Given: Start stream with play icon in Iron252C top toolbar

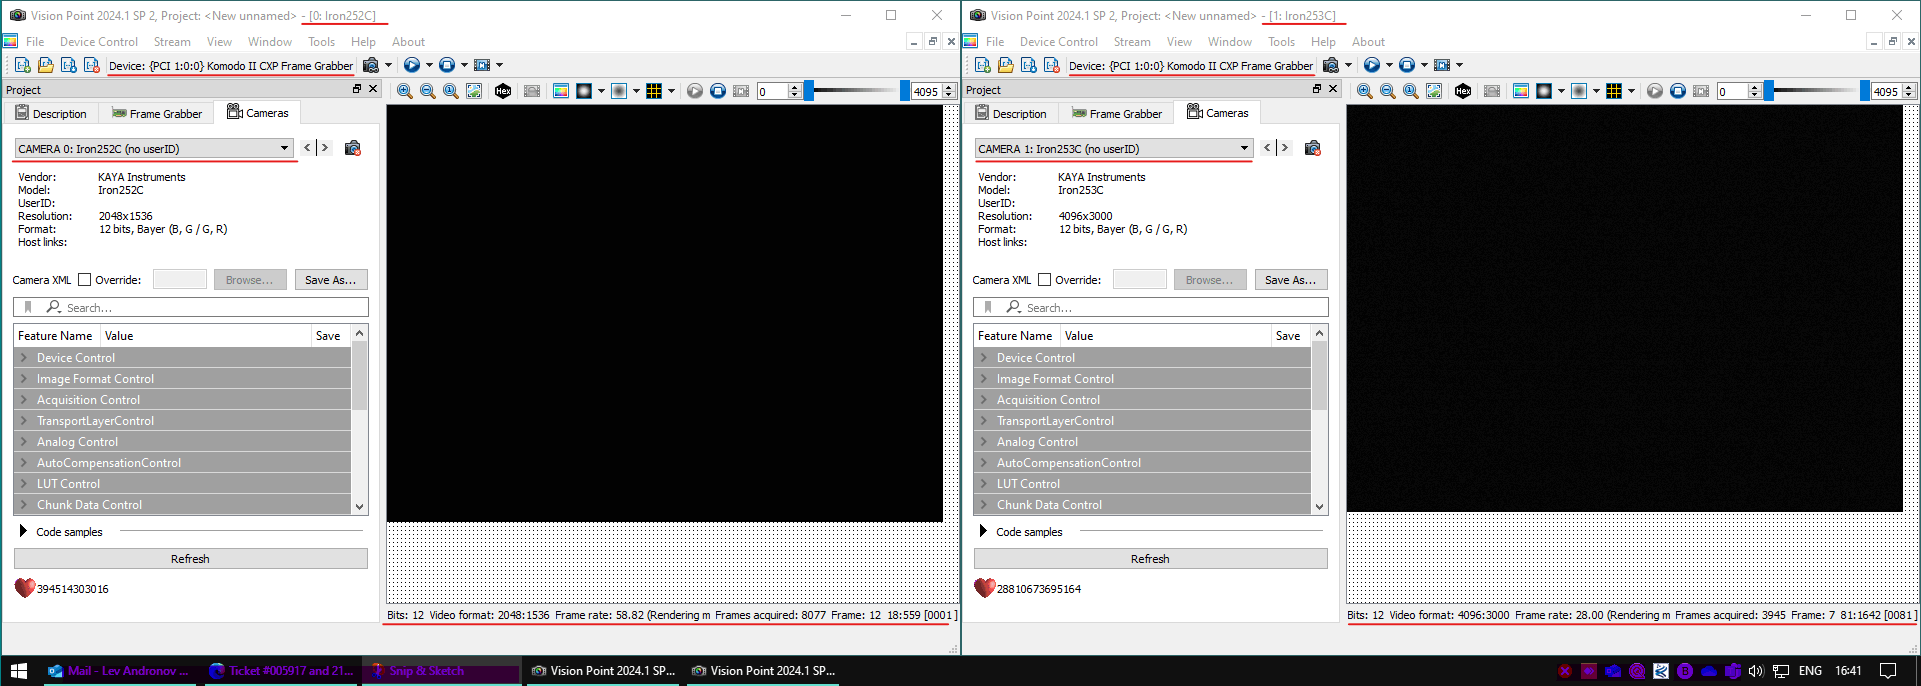Looking at the screenshot, I should [411, 65].
